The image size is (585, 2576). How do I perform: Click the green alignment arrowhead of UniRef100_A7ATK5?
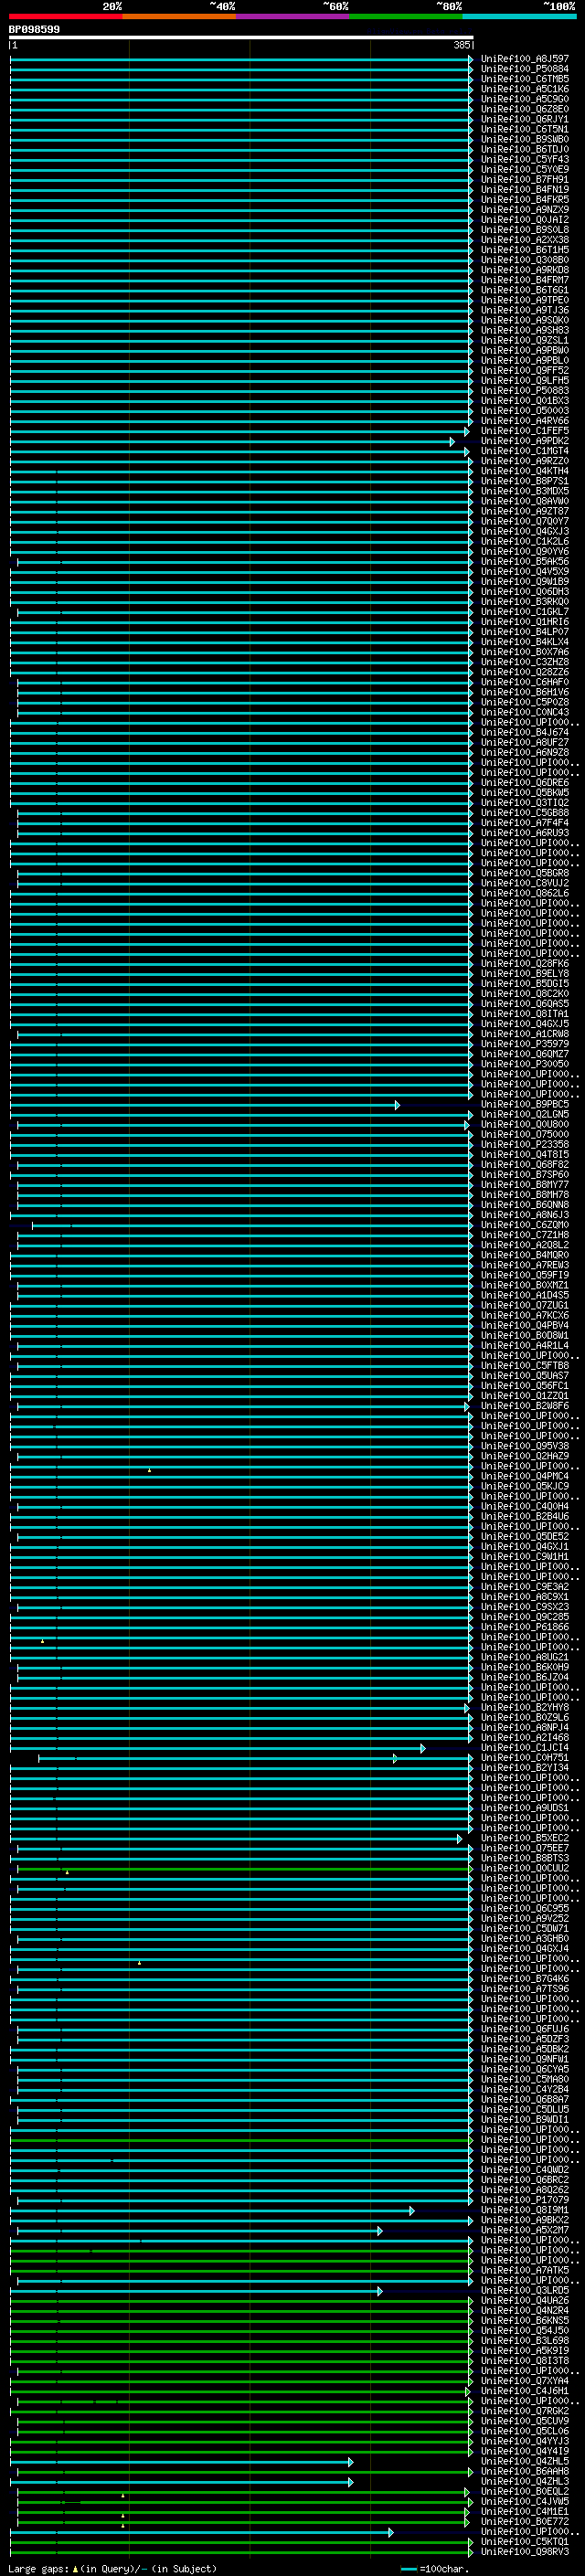click(x=470, y=2271)
